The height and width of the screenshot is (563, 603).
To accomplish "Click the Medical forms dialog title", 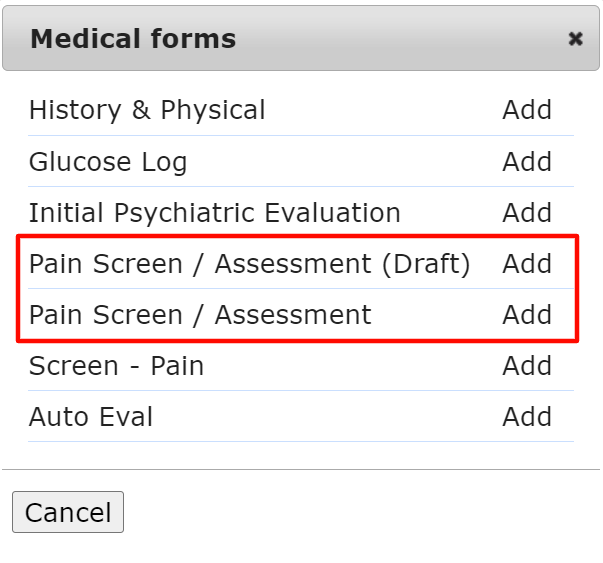I will [133, 39].
